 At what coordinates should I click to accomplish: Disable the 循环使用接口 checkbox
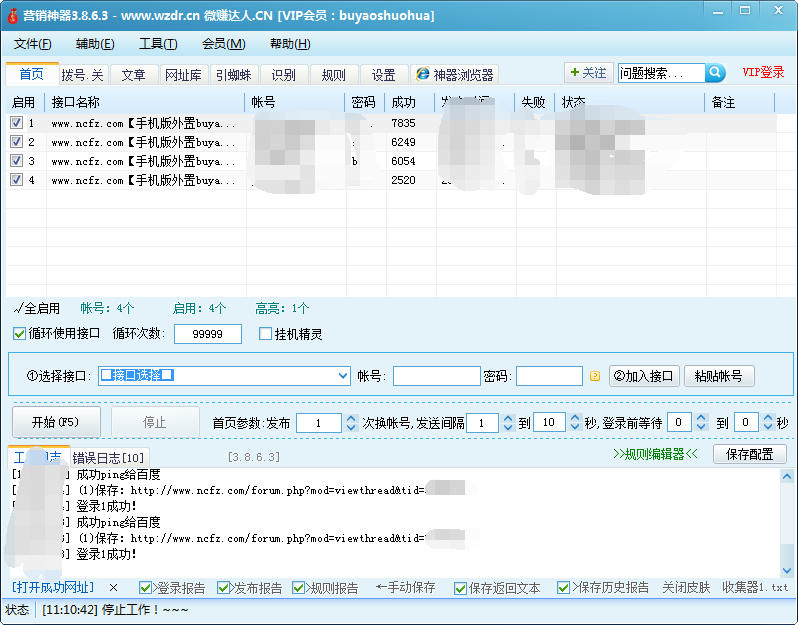click(x=19, y=334)
